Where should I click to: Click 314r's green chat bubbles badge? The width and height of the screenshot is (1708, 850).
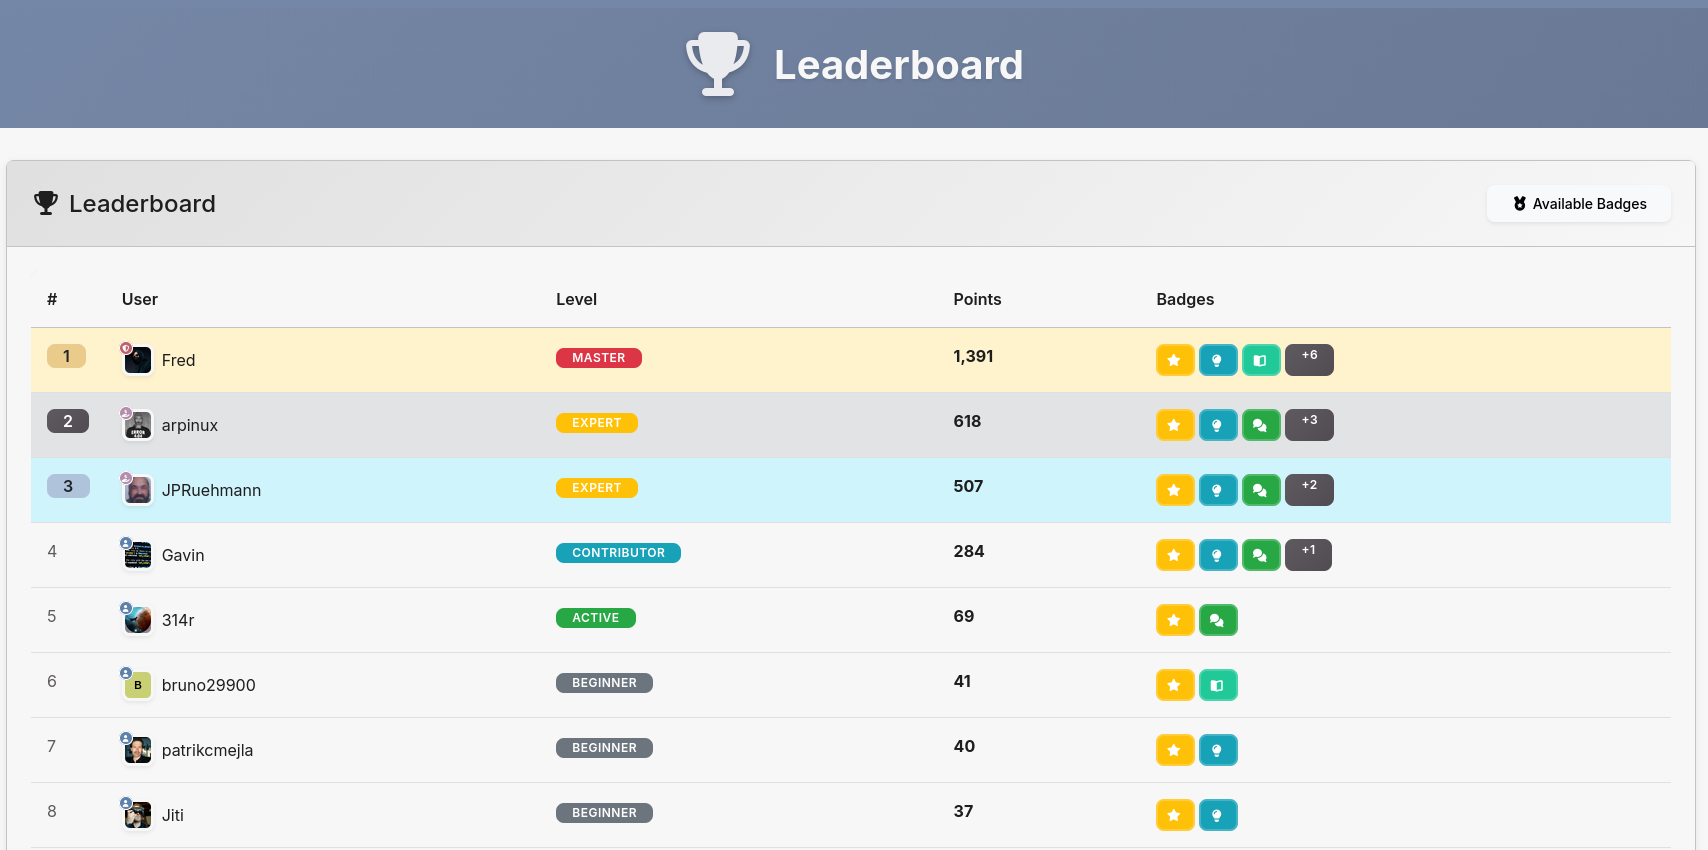pyautogui.click(x=1218, y=620)
